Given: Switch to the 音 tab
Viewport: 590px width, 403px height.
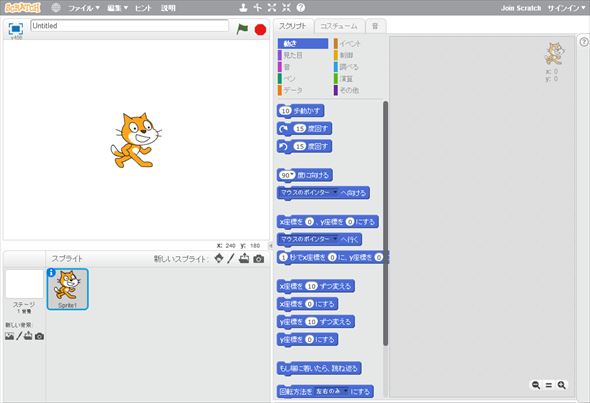Looking at the screenshot, I should pyautogui.click(x=375, y=26).
